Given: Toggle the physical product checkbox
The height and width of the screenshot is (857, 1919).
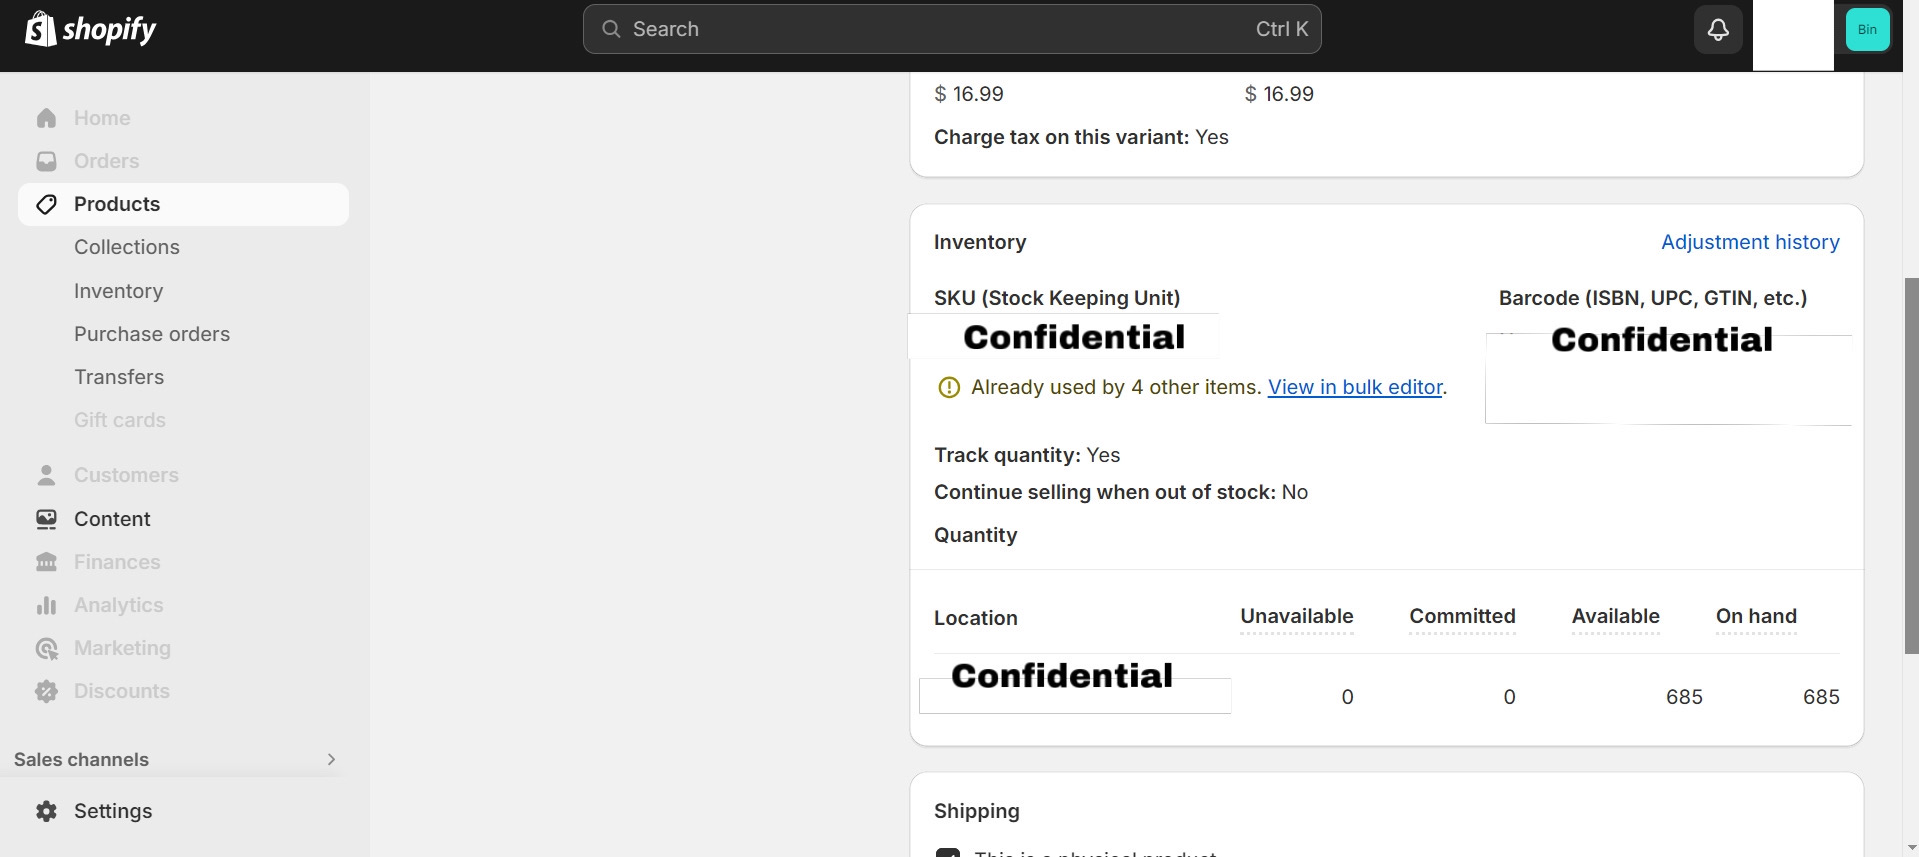Looking at the screenshot, I should pos(947,853).
